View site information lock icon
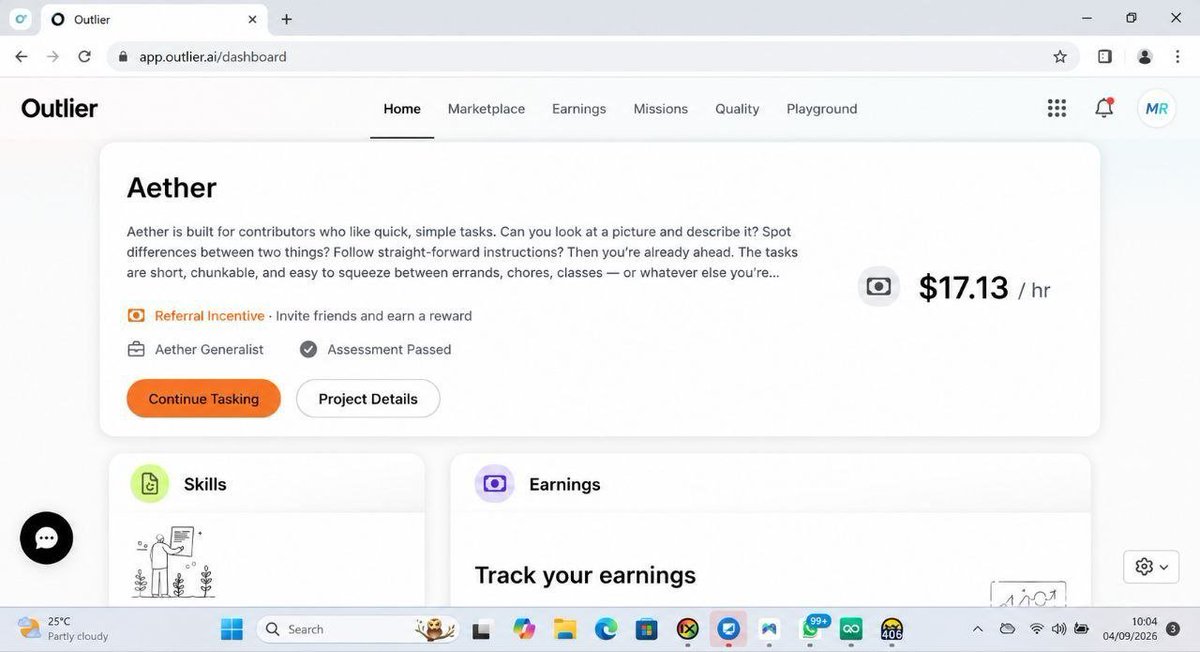Viewport: 1200px width, 652px height. pos(124,57)
